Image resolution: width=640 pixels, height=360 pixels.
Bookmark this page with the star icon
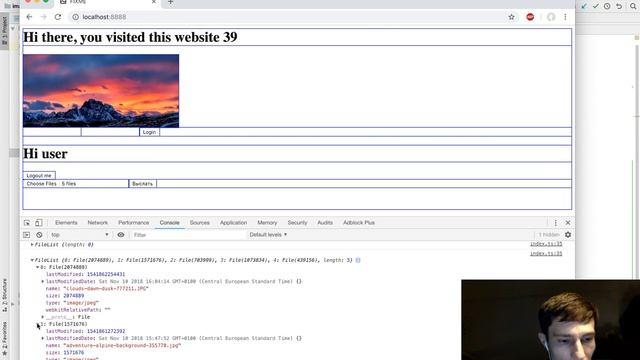511,17
